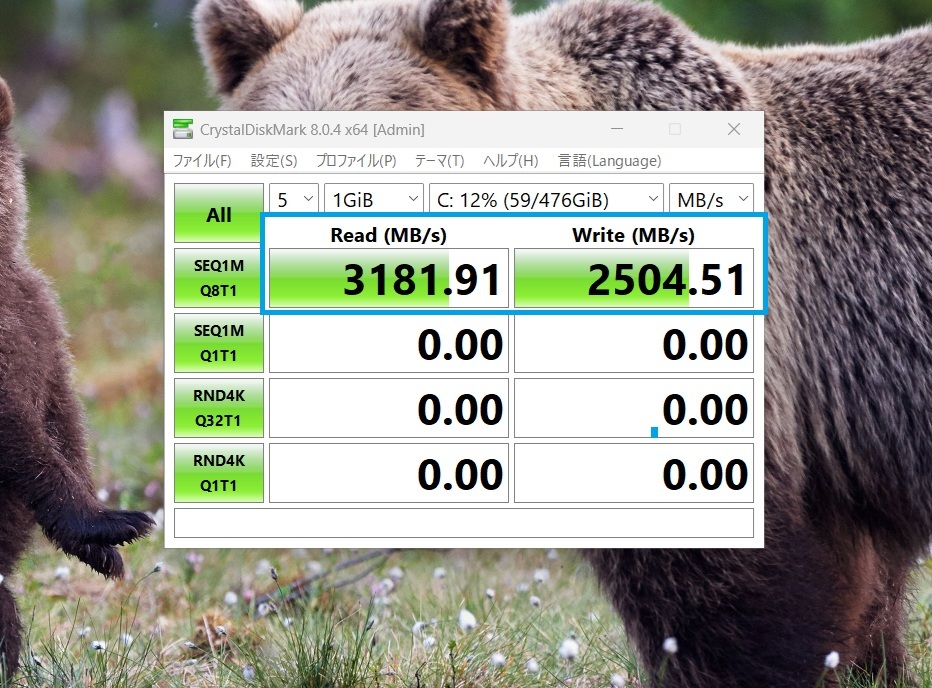The height and width of the screenshot is (688, 932).
Task: Click the Read (MB/s) column header
Action: pyautogui.click(x=389, y=235)
